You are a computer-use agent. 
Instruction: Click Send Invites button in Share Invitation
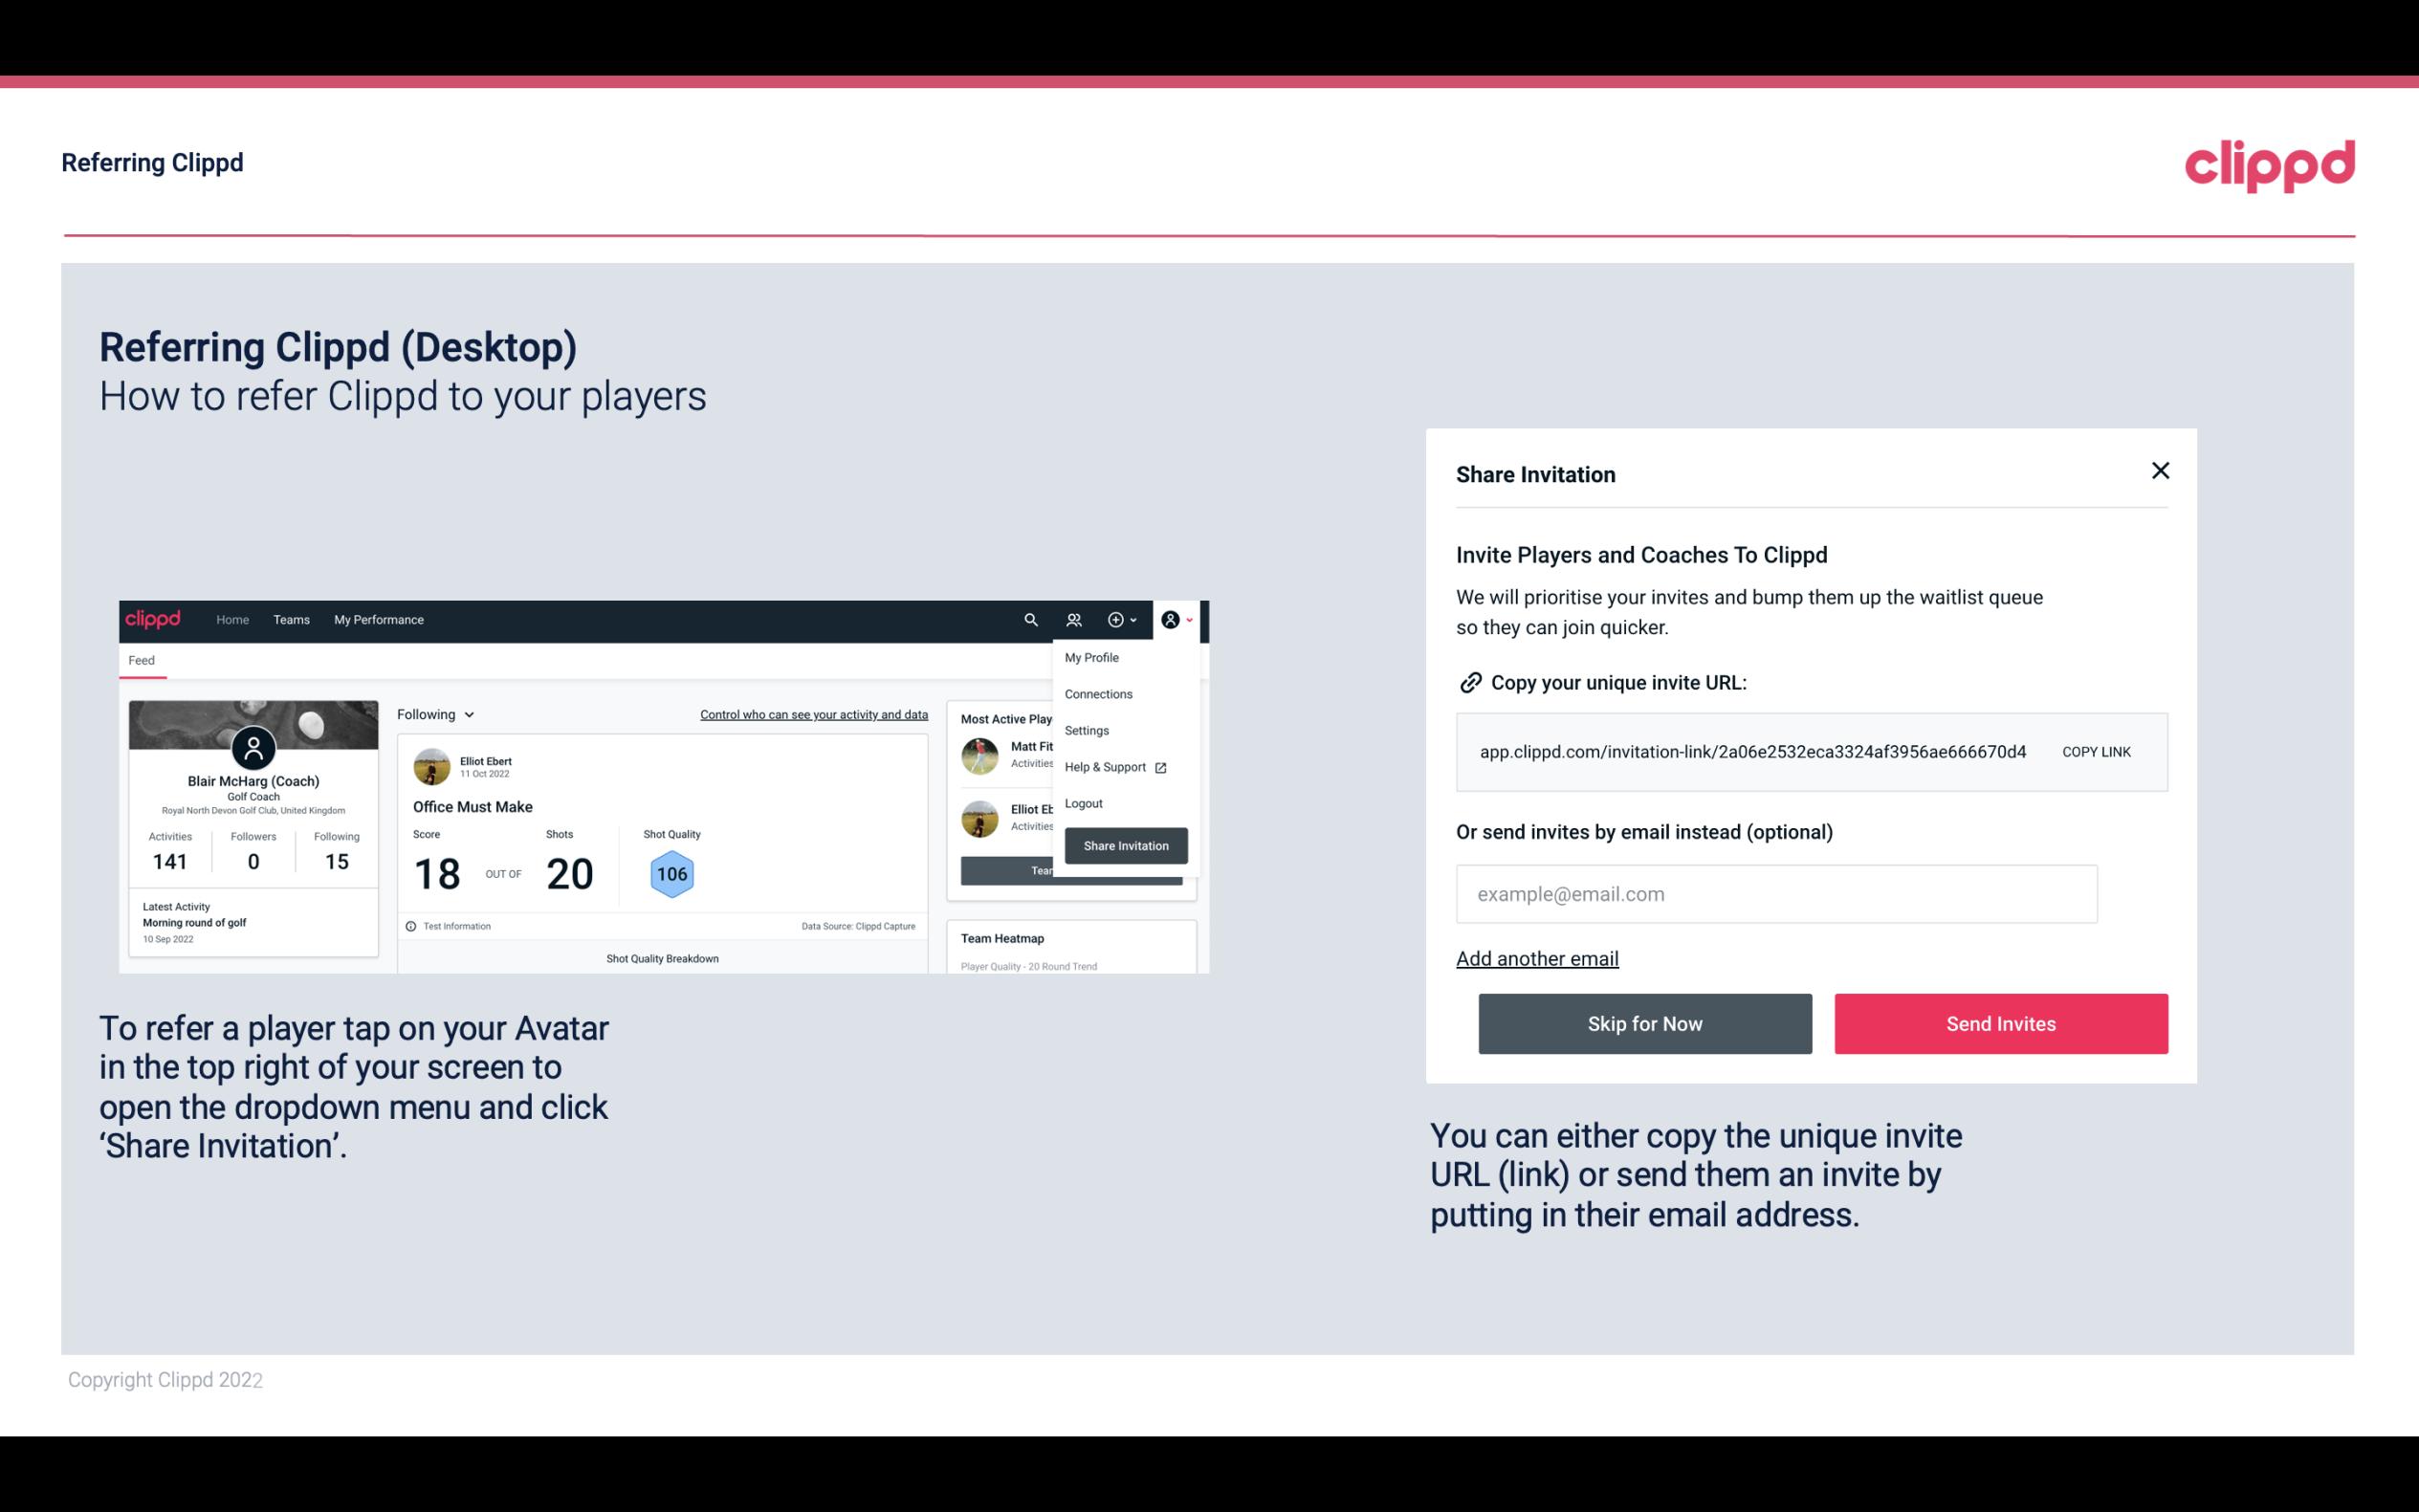click(2001, 1022)
